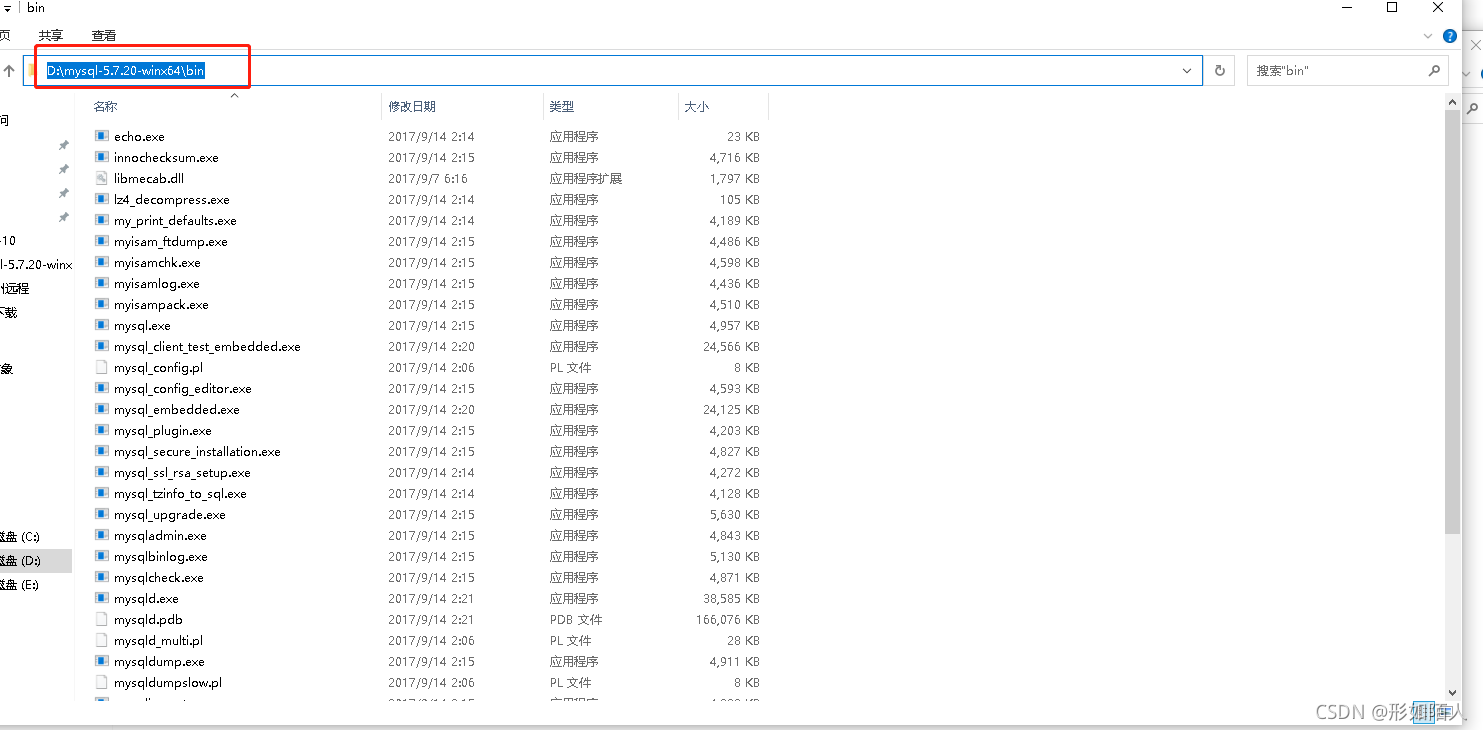Click the libmecab.dll file icon
This screenshot has width=1483, height=730.
click(101, 178)
